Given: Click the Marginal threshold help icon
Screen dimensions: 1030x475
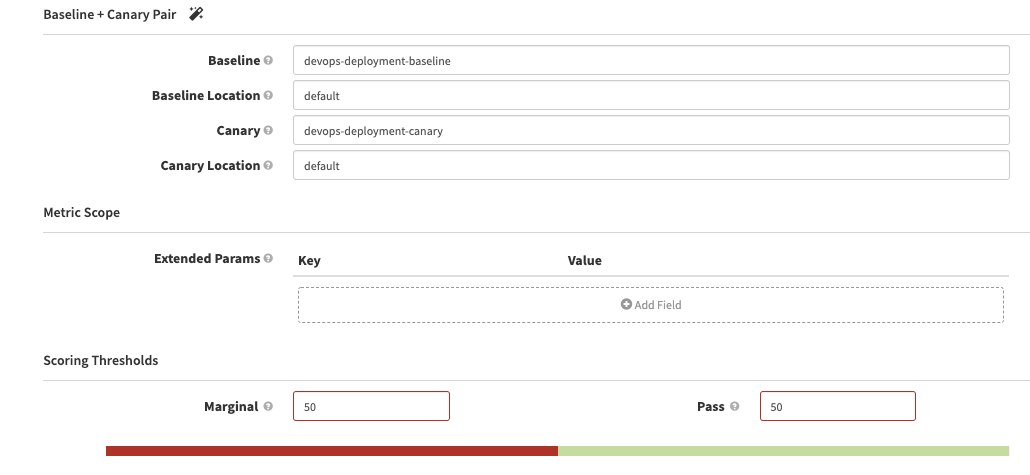Looking at the screenshot, I should click(268, 407).
